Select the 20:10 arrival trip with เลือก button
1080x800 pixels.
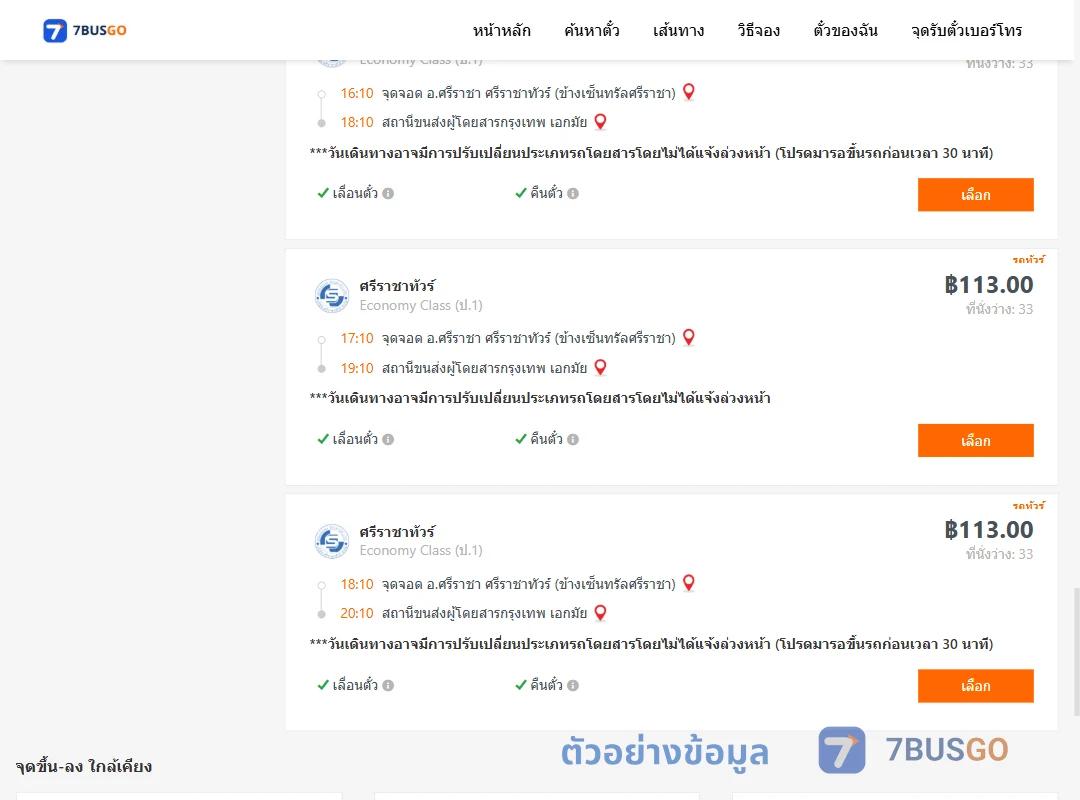tap(975, 686)
